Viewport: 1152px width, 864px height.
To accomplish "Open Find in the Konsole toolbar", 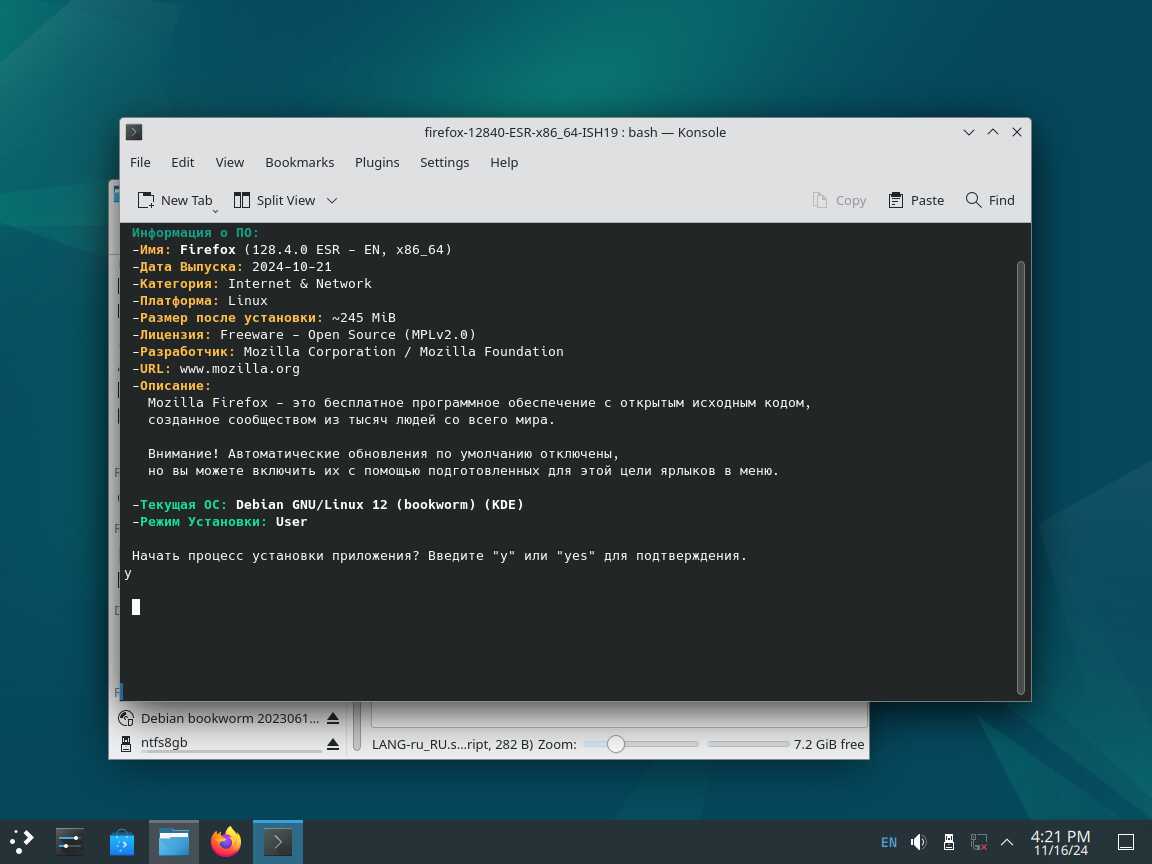I will [990, 200].
